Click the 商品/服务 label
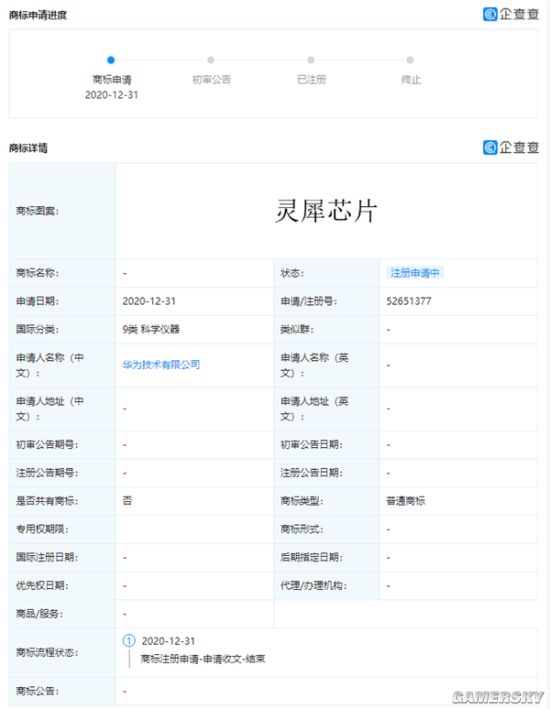Image resolution: width=550 pixels, height=709 pixels. click(40, 614)
